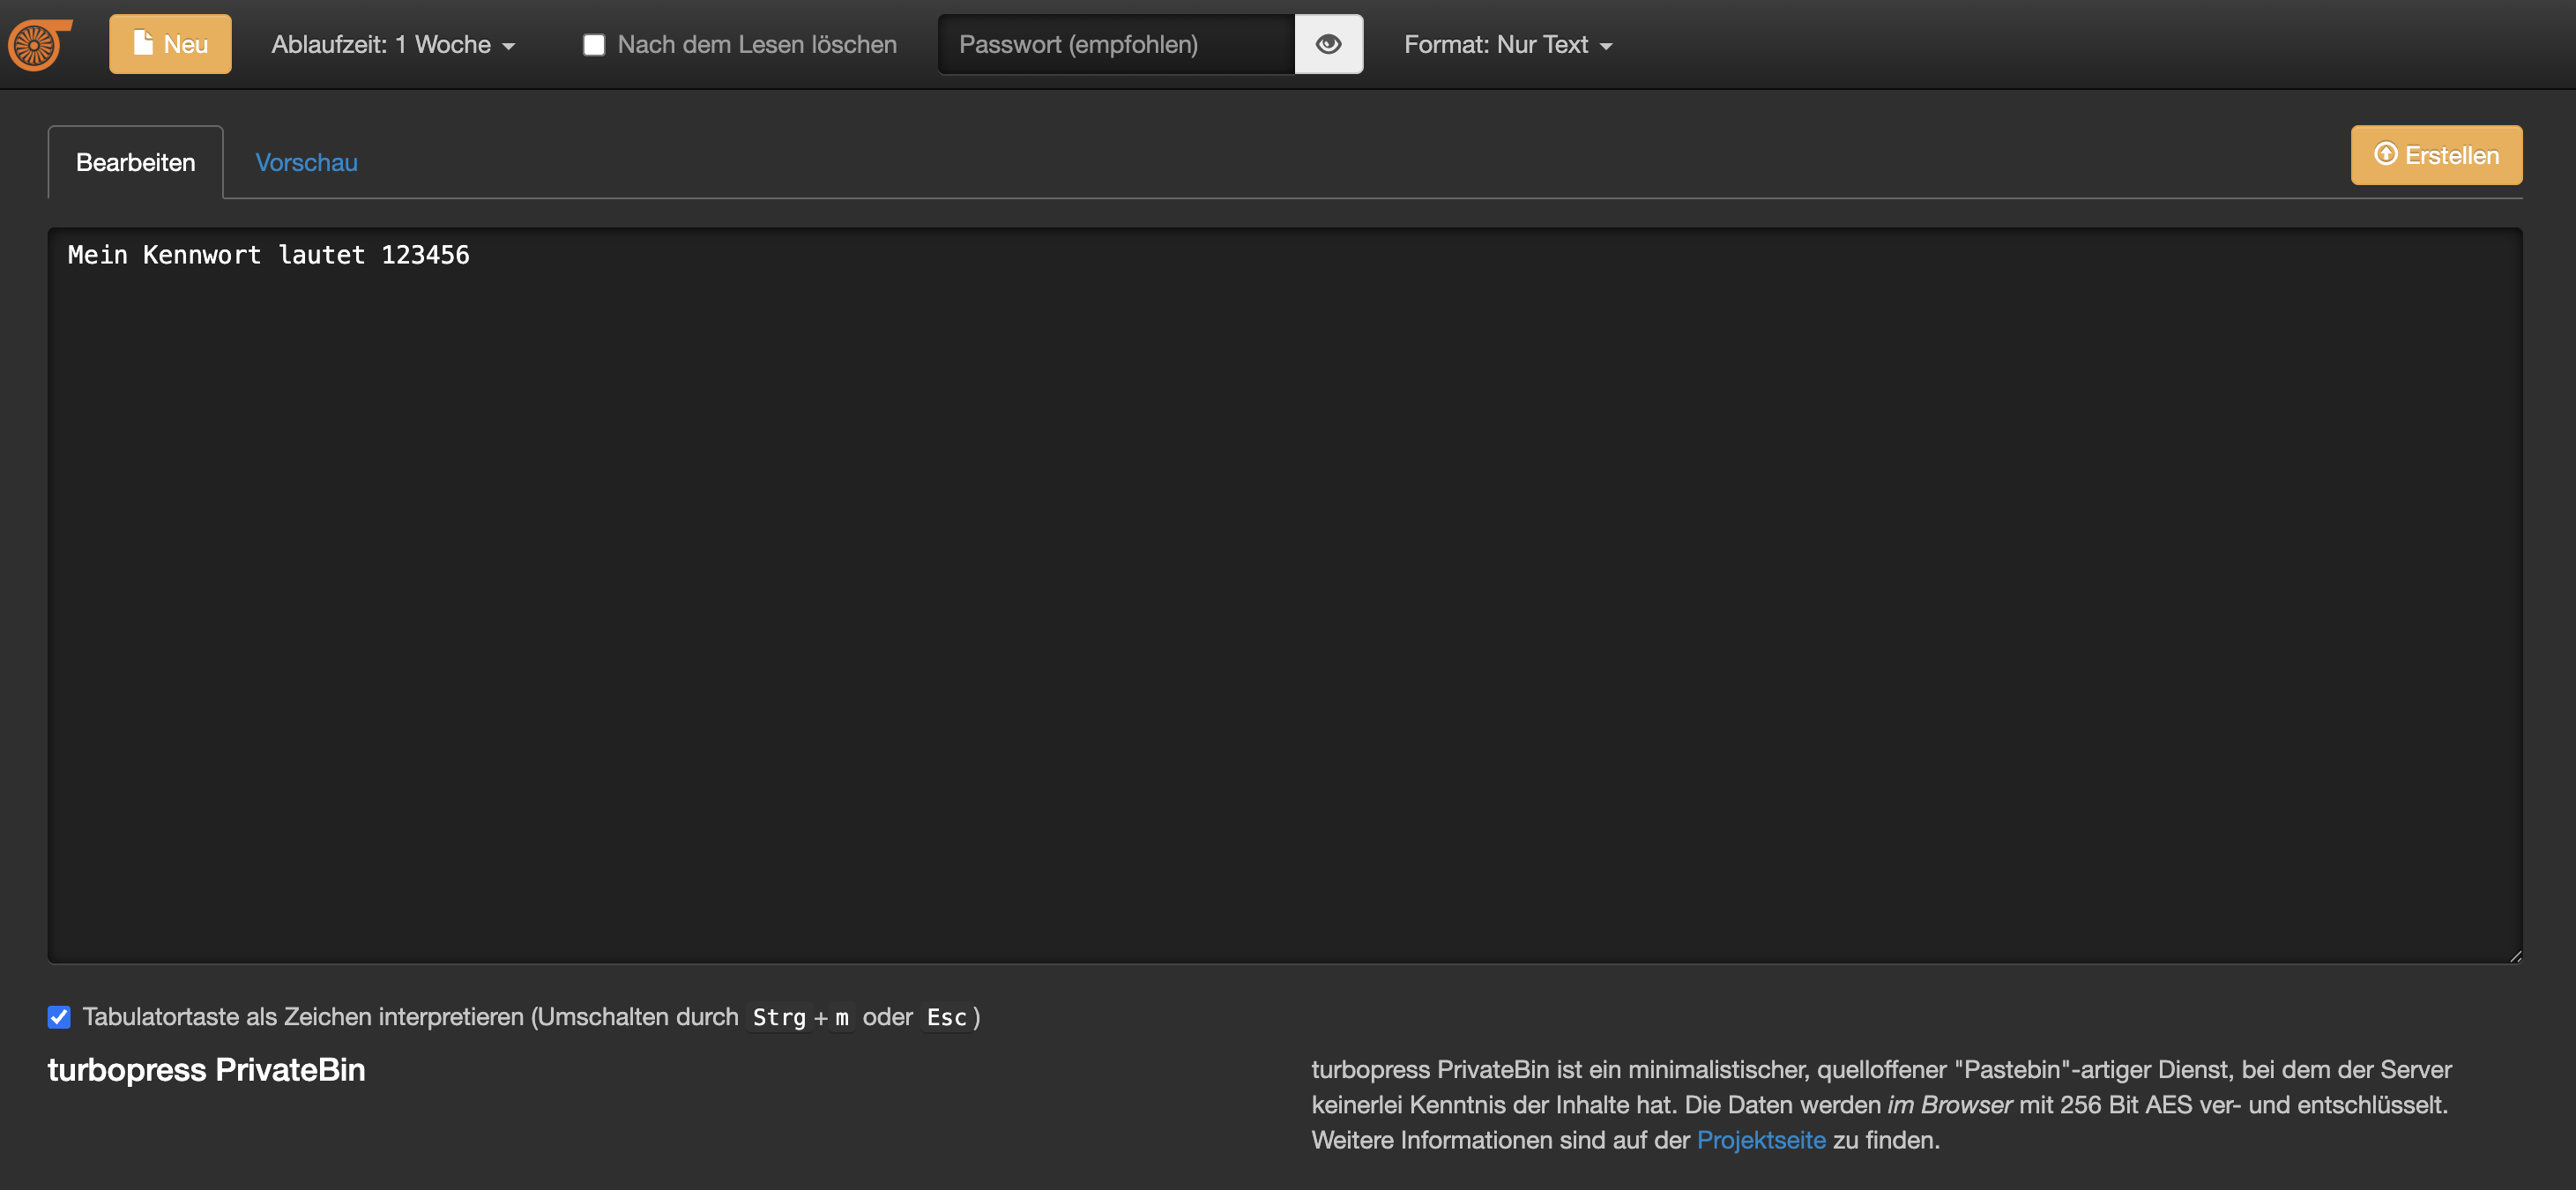Click the upload arrow icon on Erstellen
Viewport: 2576px width, 1190px height.
coord(2385,154)
